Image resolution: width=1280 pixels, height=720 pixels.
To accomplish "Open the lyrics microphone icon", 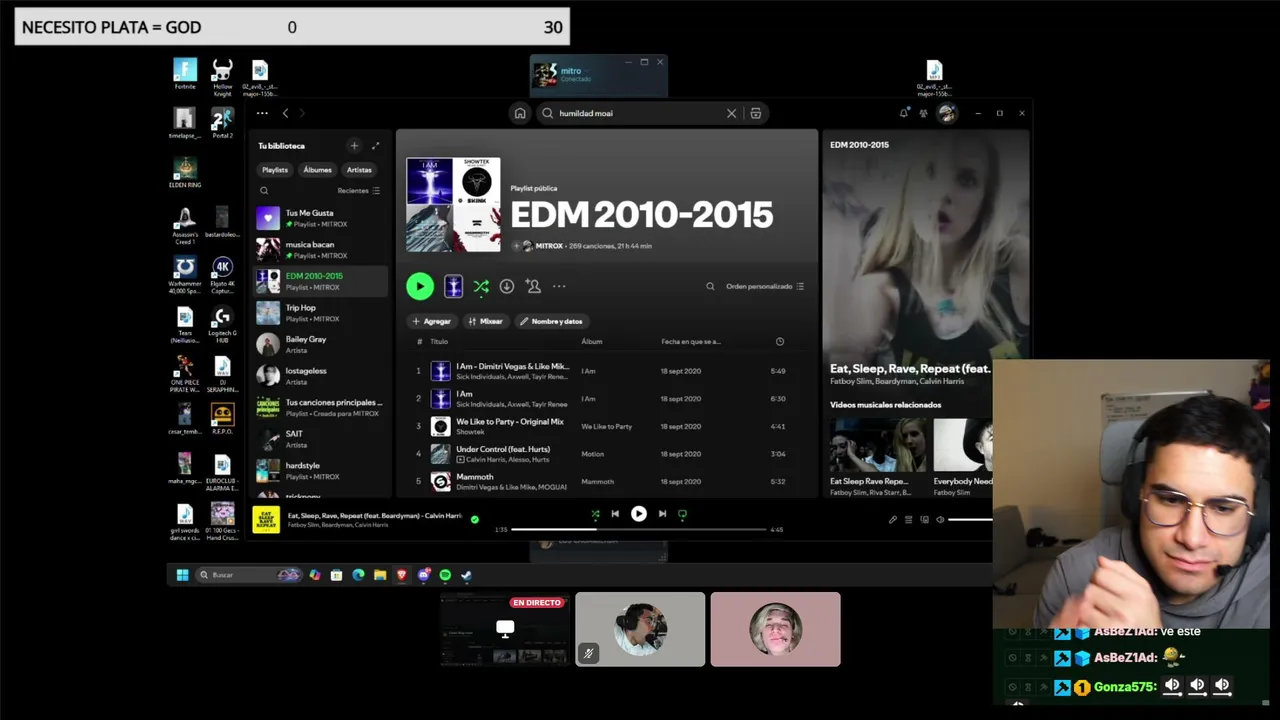I will point(893,520).
